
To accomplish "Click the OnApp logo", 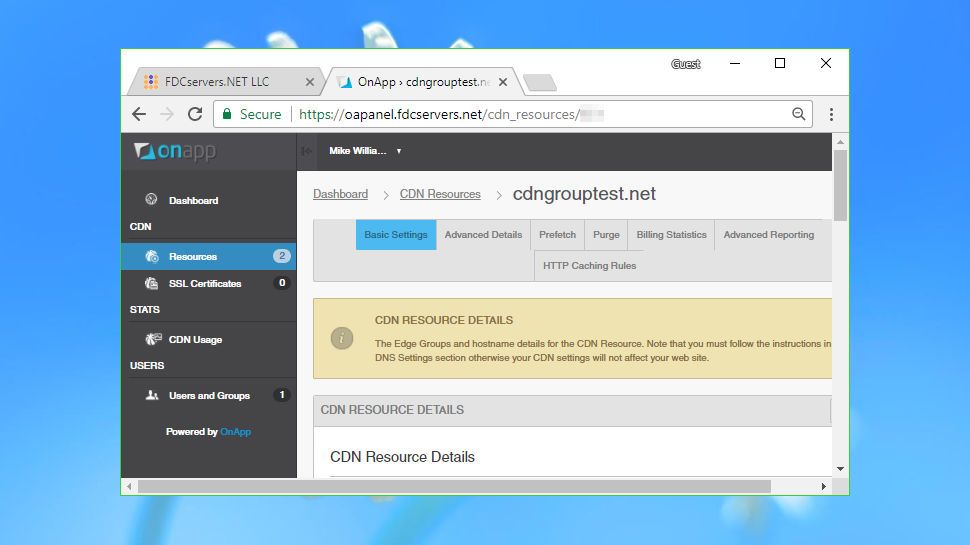I will click(175, 151).
